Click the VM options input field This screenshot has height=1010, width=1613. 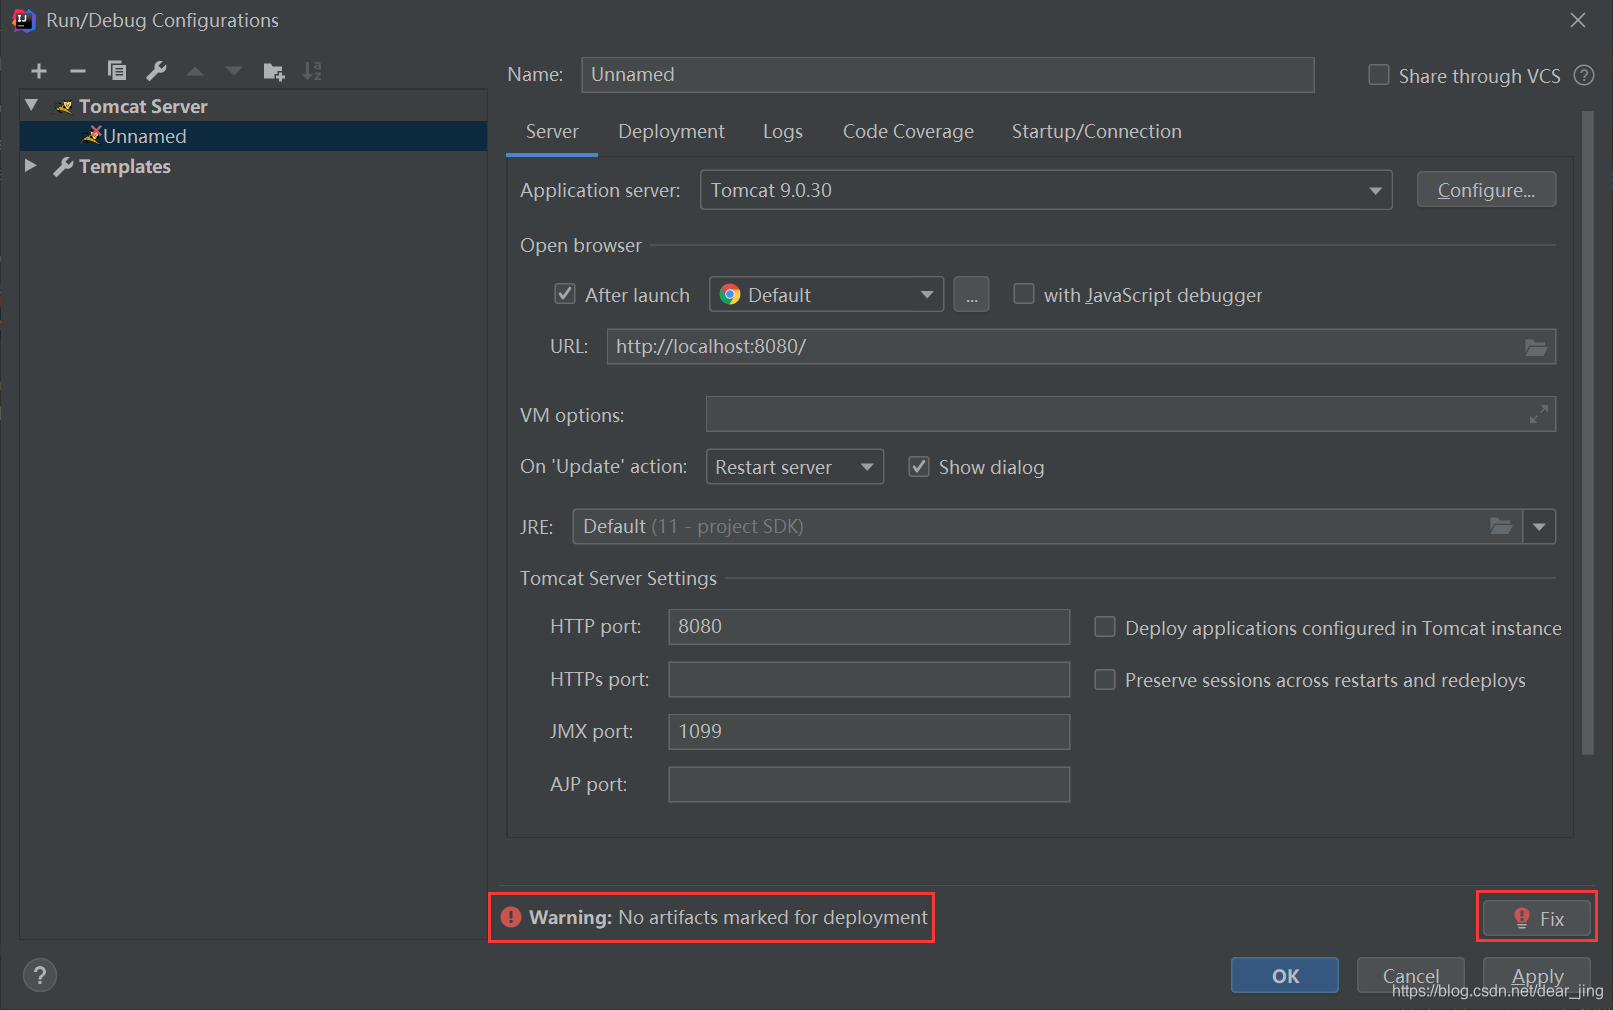pos(1130,414)
